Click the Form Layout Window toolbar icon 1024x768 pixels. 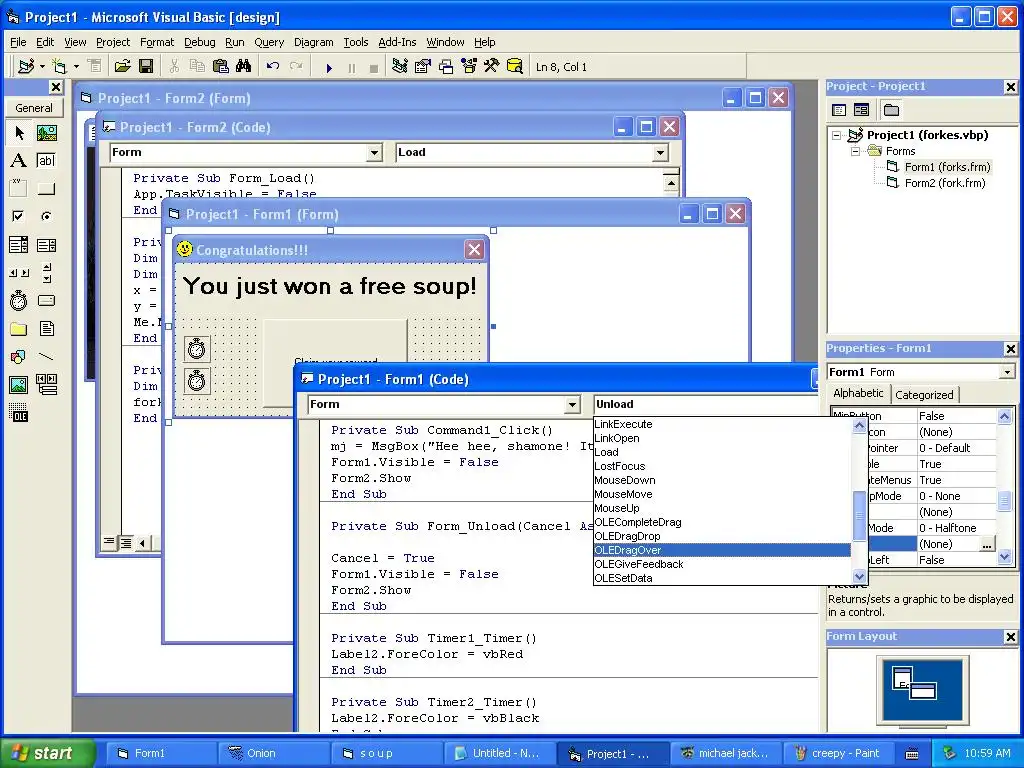(446, 66)
